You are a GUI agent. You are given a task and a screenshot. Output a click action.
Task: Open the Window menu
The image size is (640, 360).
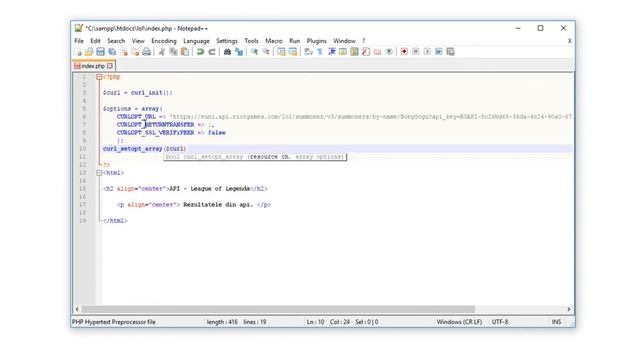coord(344,41)
